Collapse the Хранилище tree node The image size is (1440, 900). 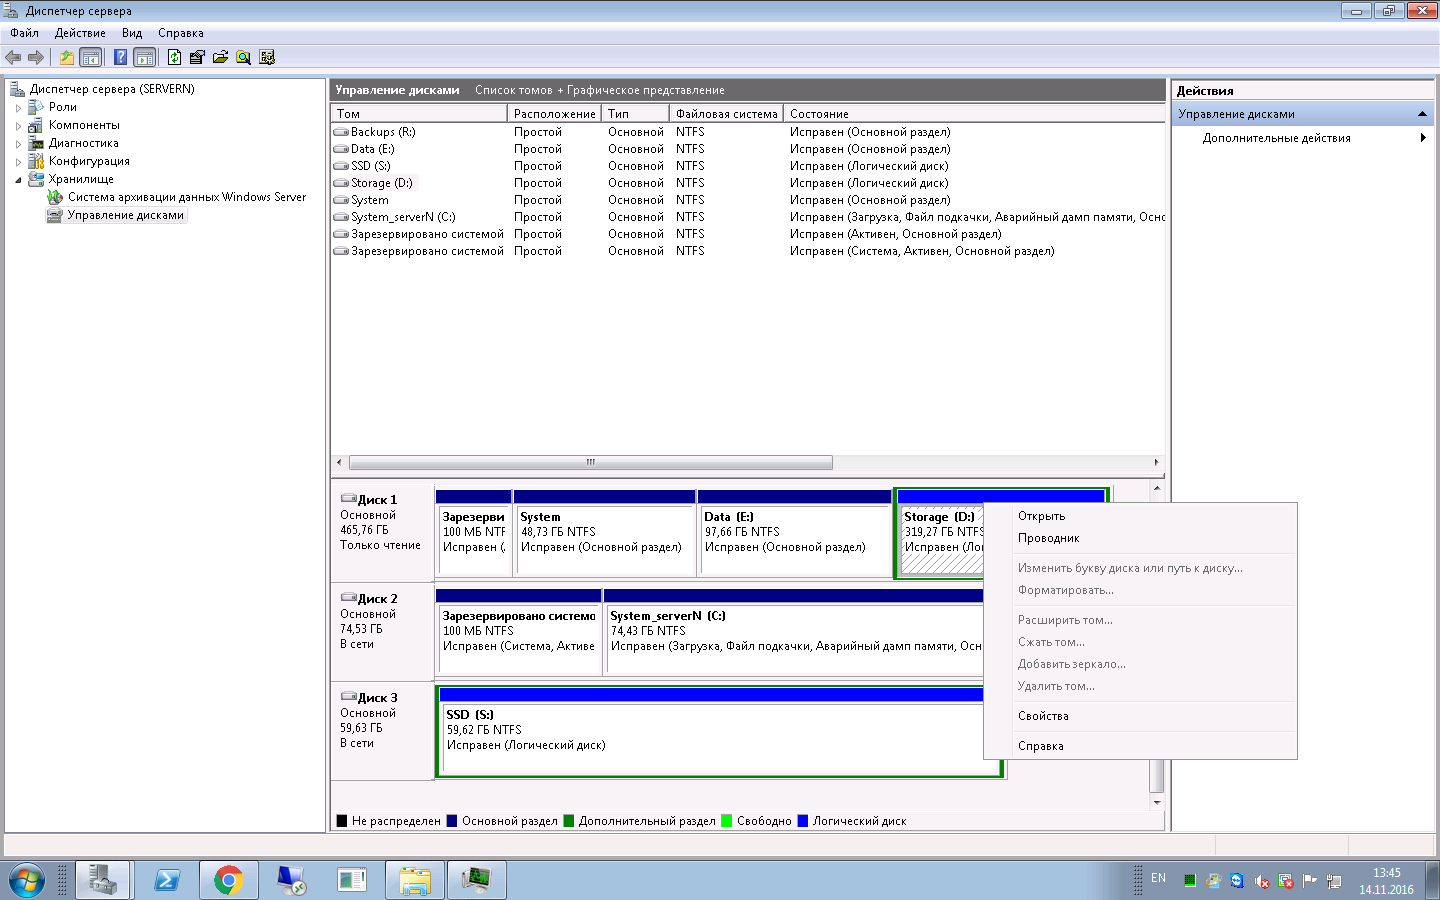[18, 180]
